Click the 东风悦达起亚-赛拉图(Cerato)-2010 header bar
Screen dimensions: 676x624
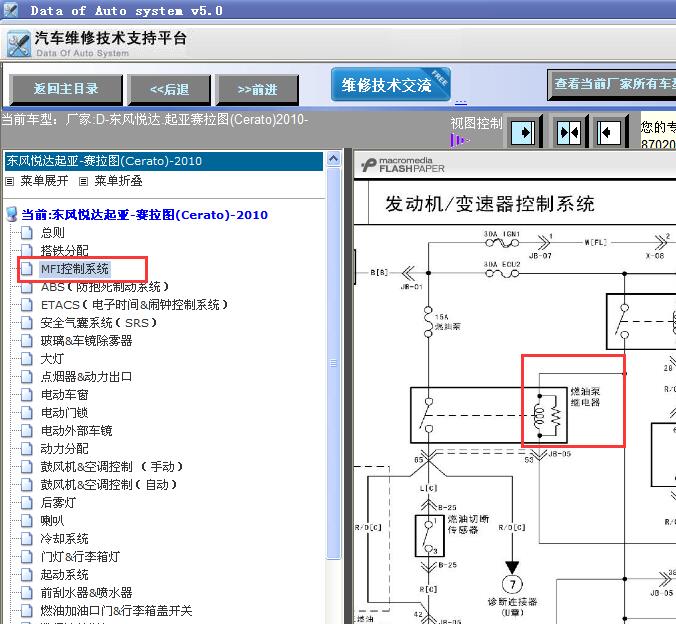click(x=163, y=161)
